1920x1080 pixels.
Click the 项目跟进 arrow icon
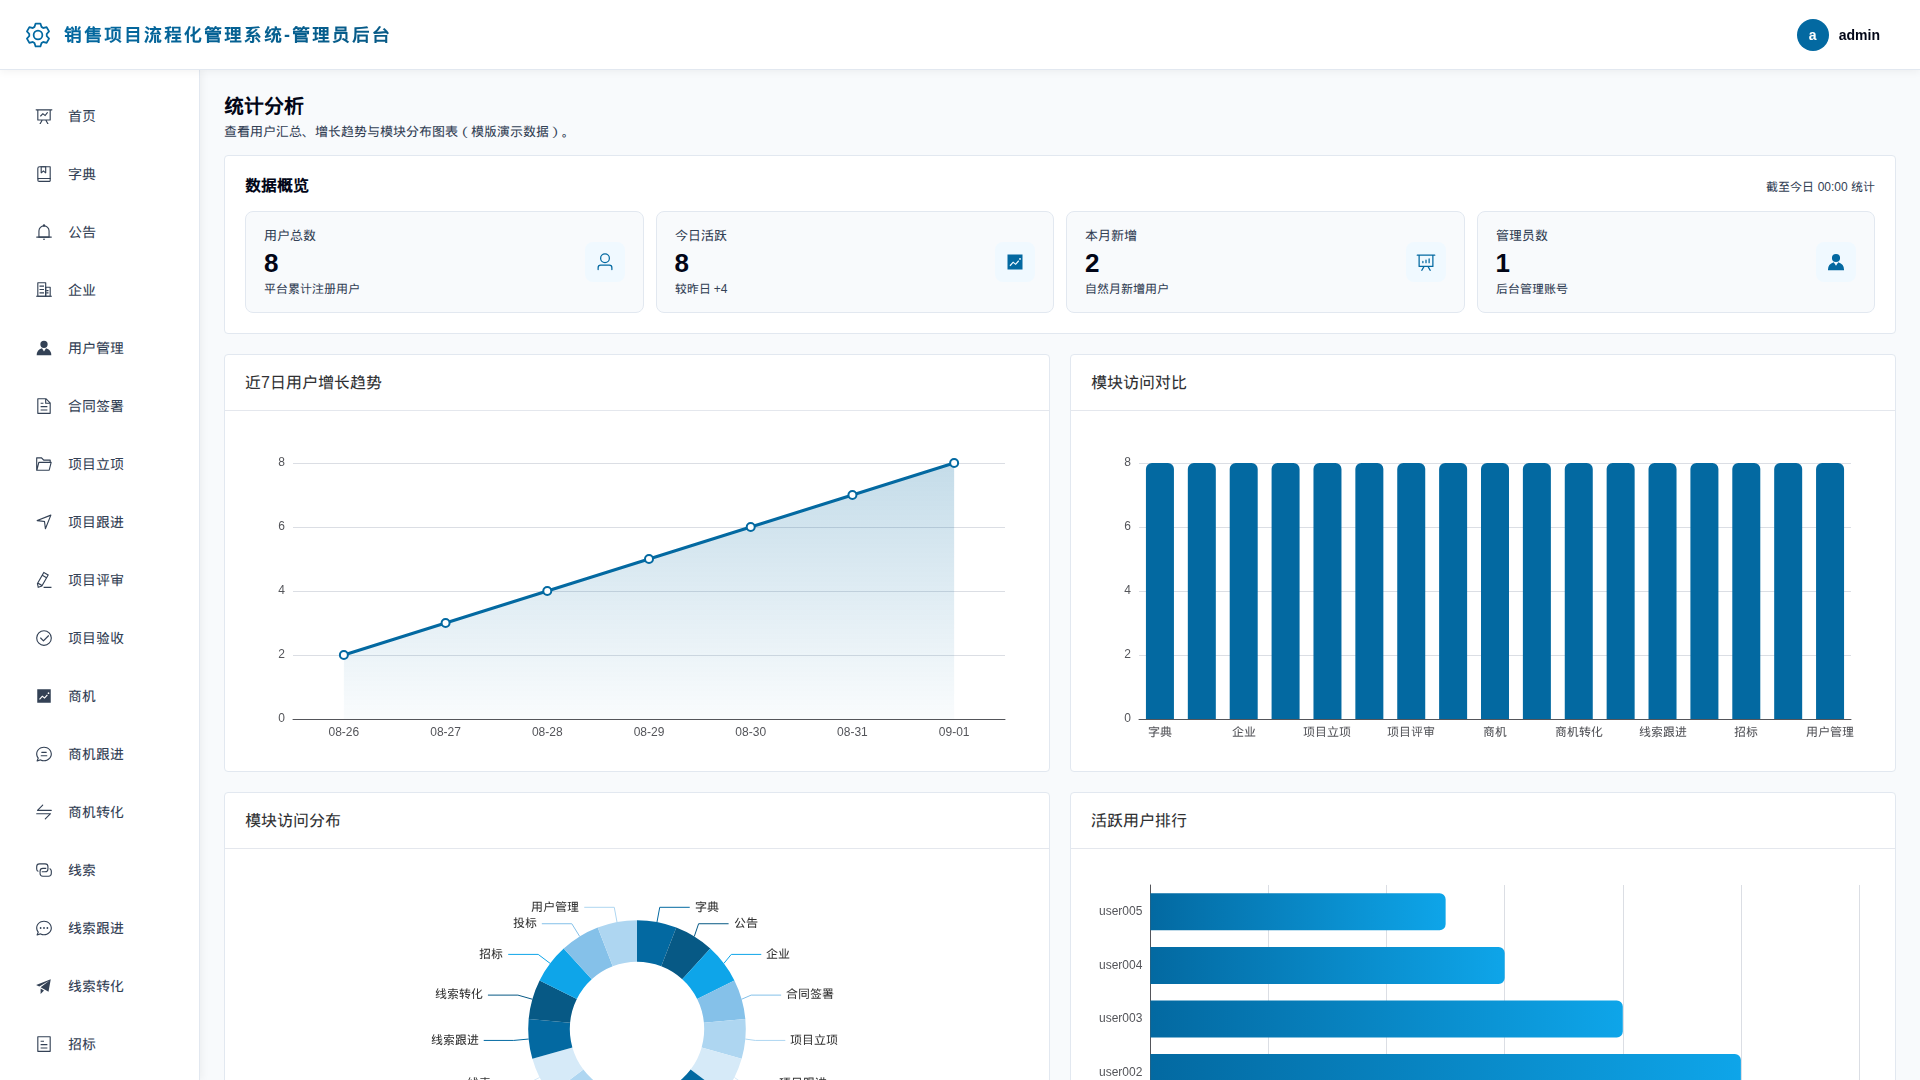44,522
